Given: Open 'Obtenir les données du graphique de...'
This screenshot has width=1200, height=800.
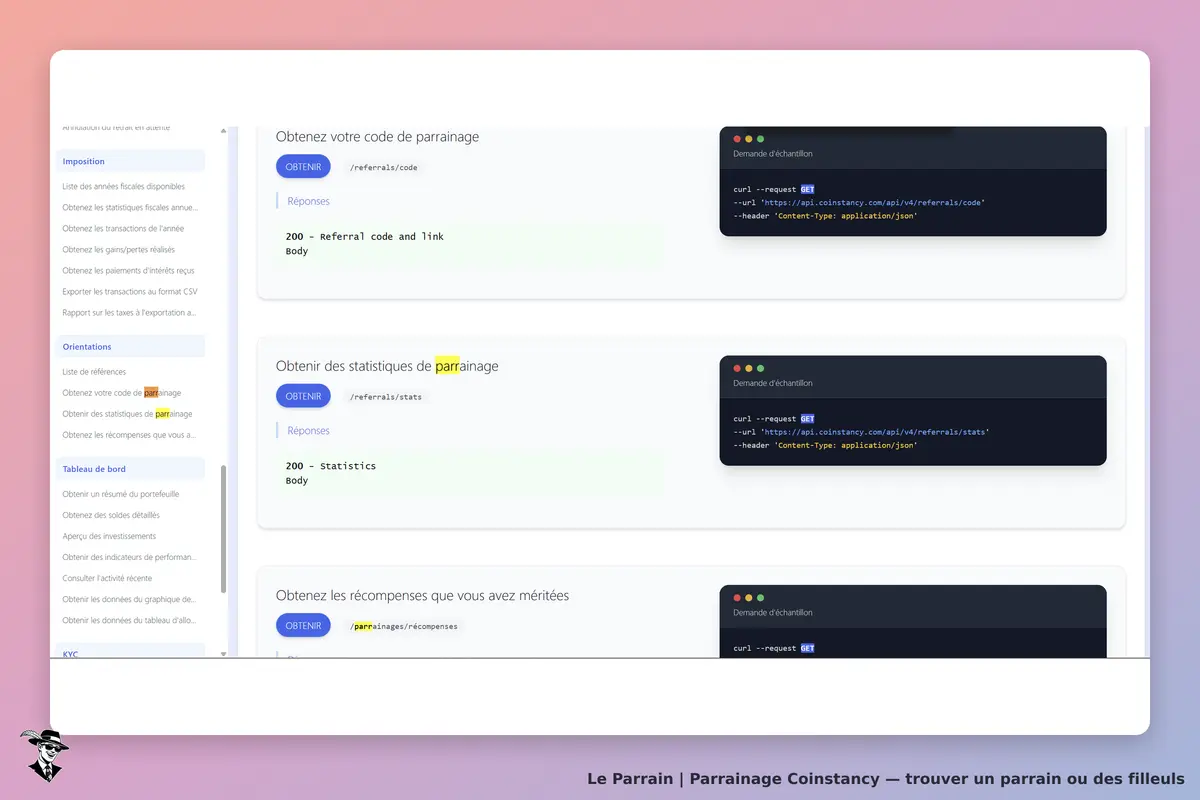Looking at the screenshot, I should click(130, 599).
